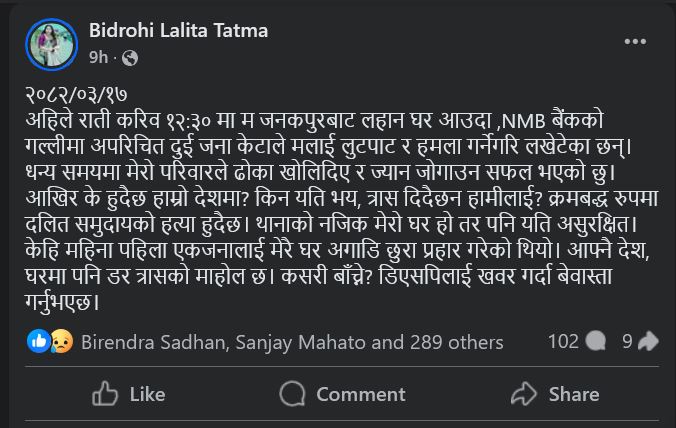Open Birendra Sadhan's name in reactions
The image size is (676, 428).
(x=155, y=342)
